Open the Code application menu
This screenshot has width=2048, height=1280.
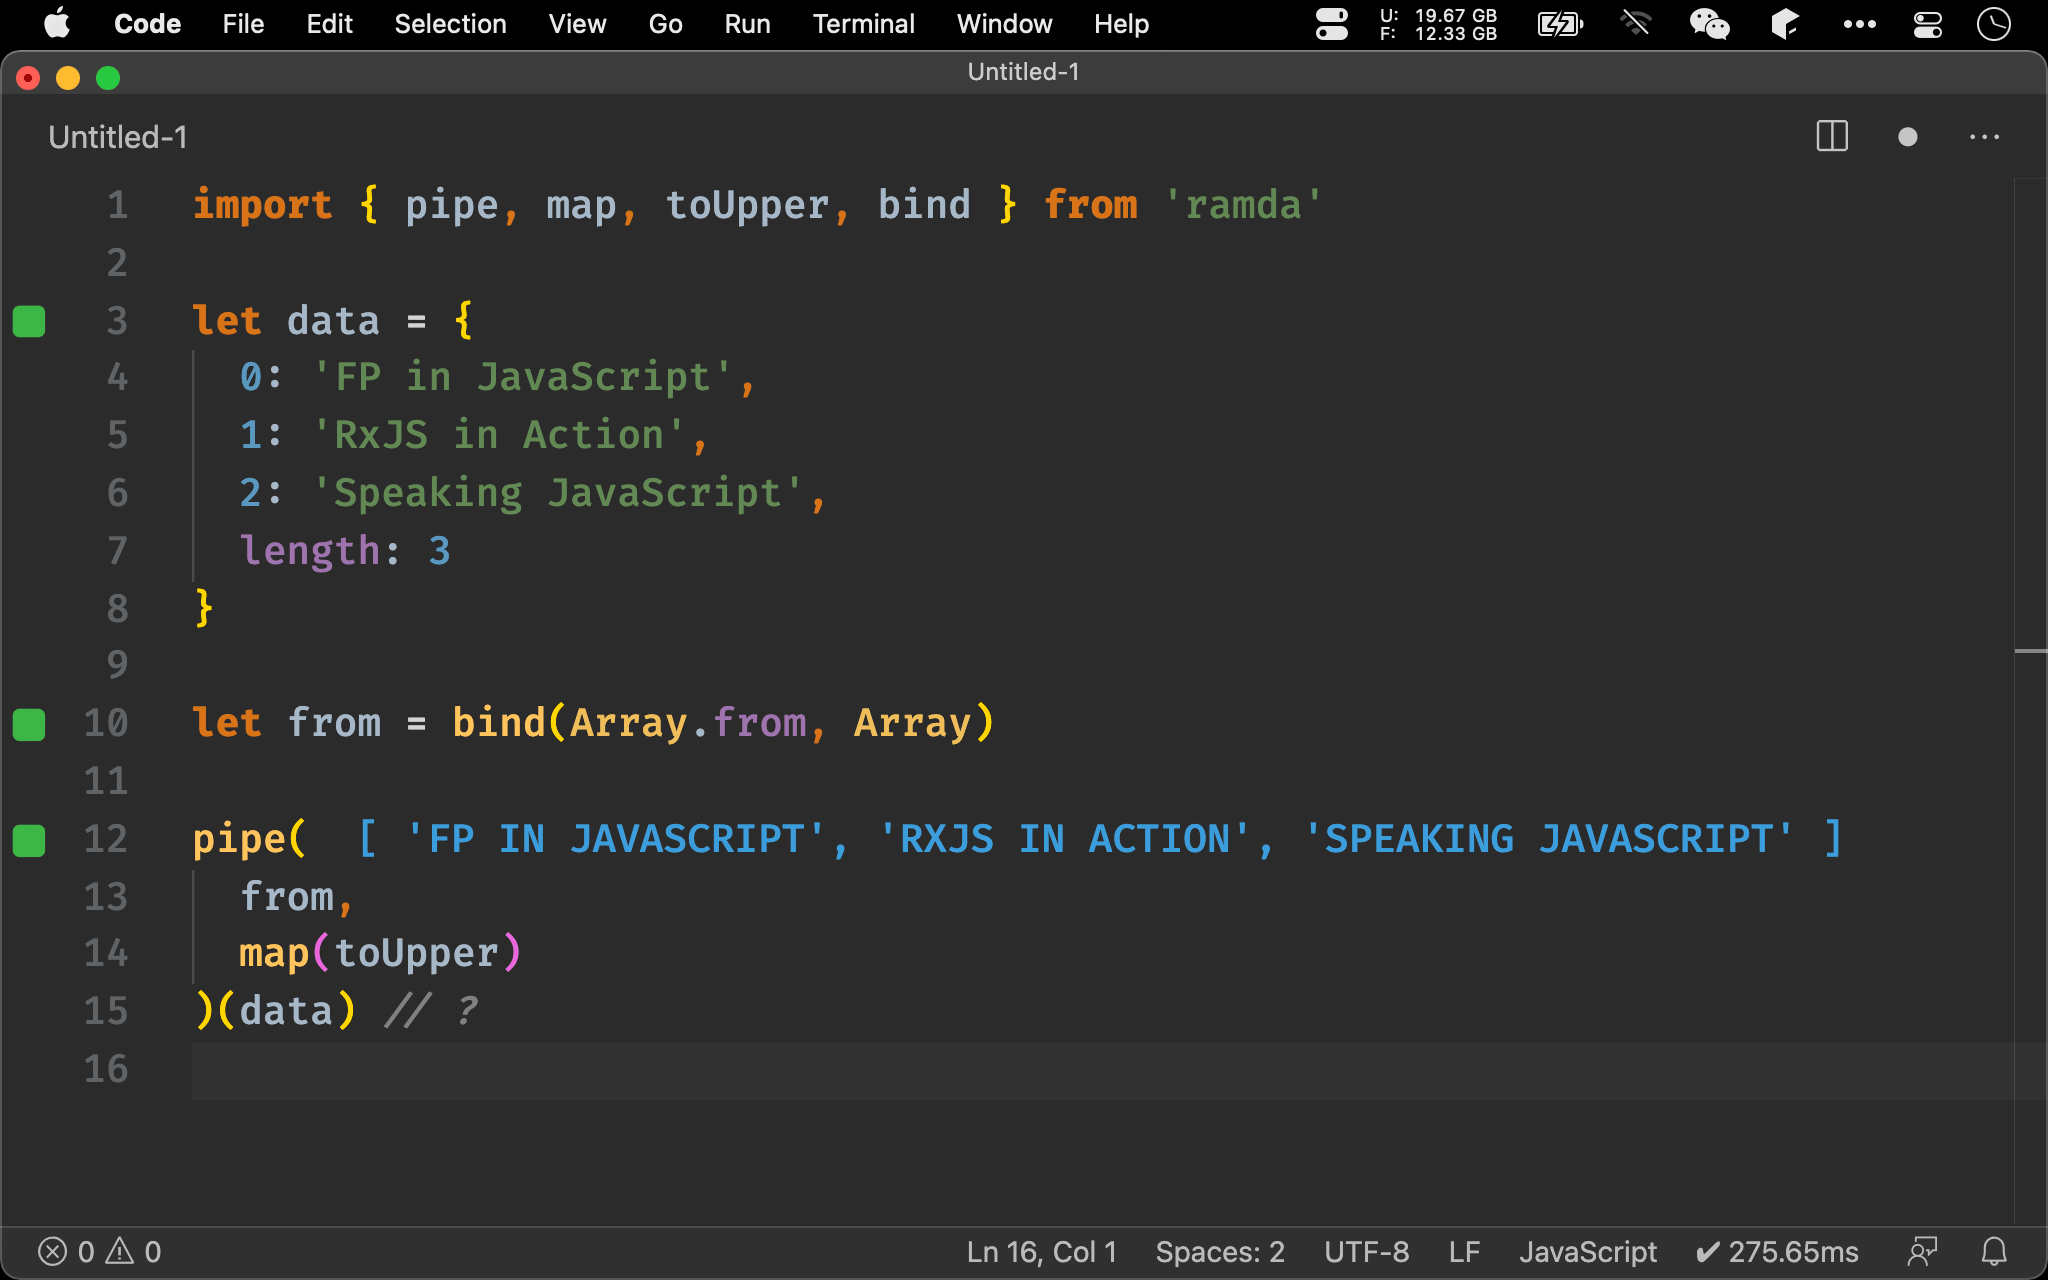147,23
